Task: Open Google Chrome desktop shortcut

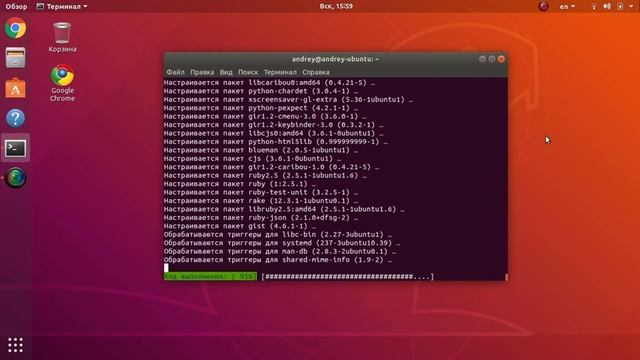Action: 62,83
